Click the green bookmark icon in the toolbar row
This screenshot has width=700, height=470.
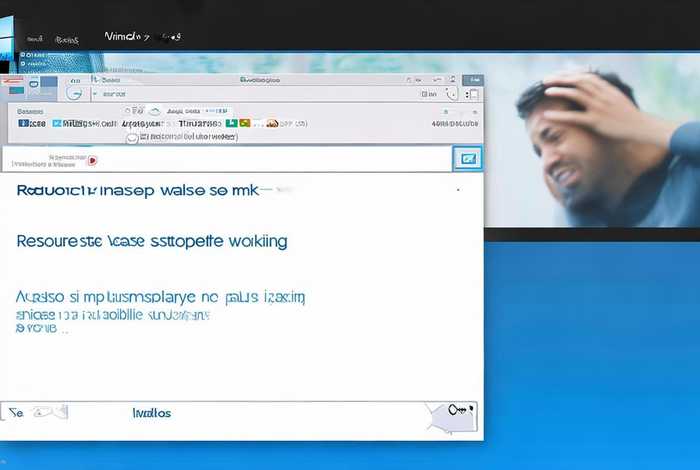[x=231, y=123]
